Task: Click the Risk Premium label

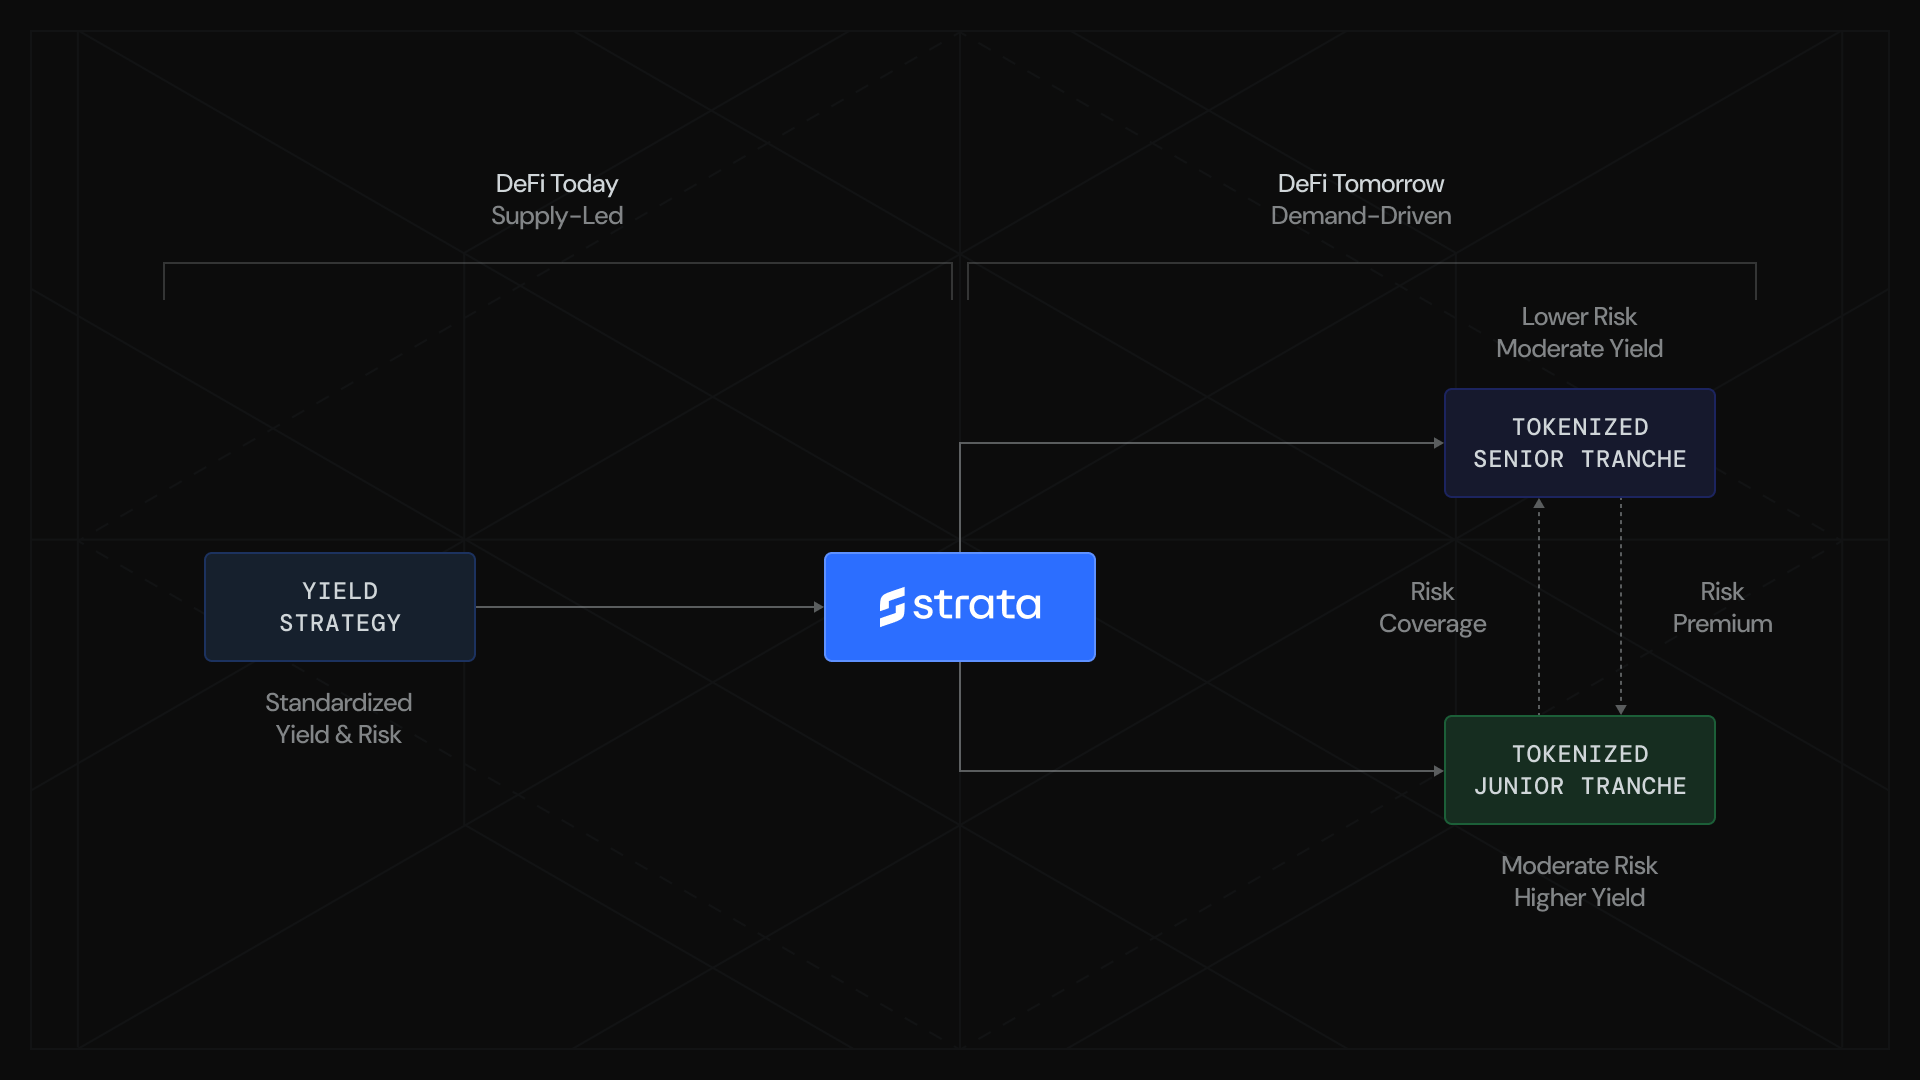Action: [x=1722, y=607]
